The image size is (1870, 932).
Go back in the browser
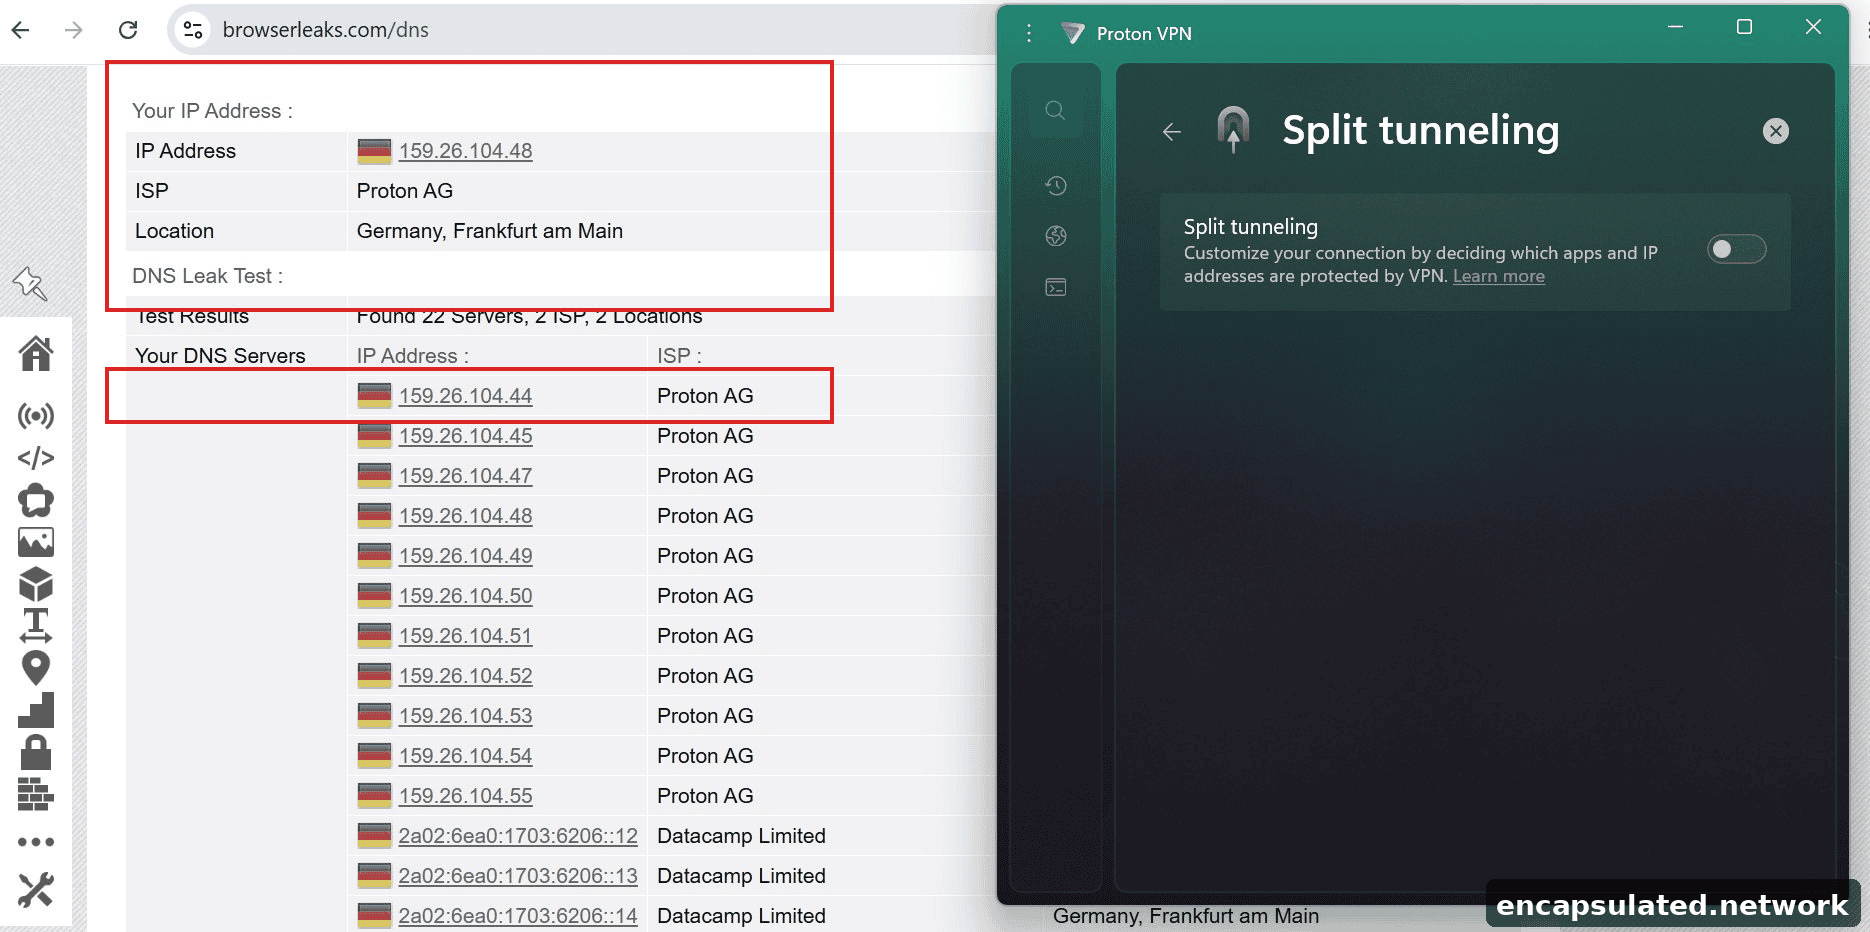[x=21, y=30]
